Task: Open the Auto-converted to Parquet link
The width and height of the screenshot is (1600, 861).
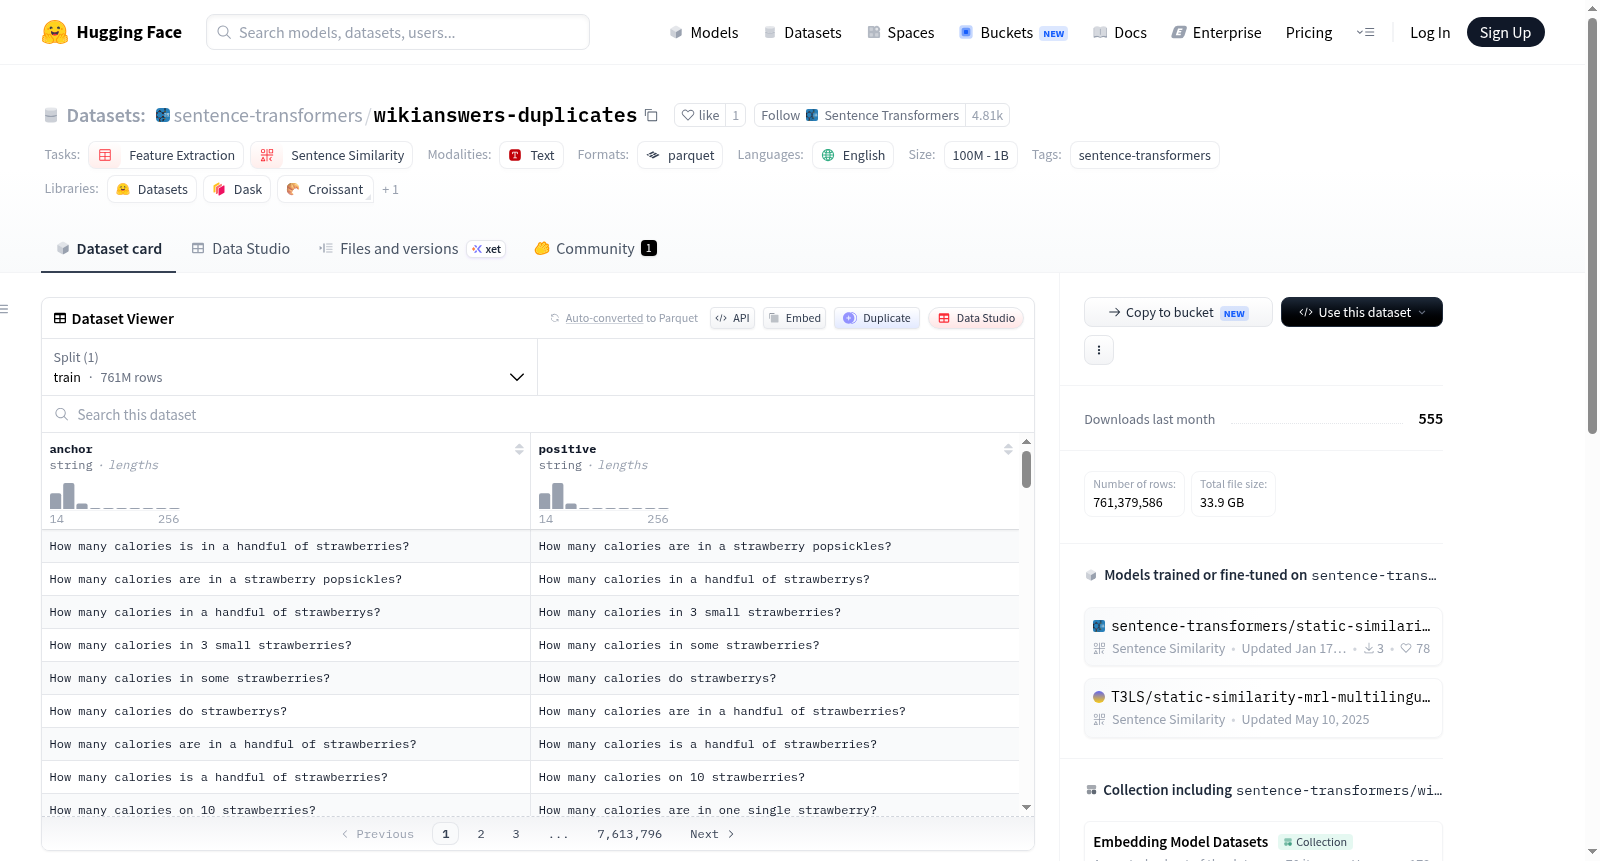Action: pos(632,319)
